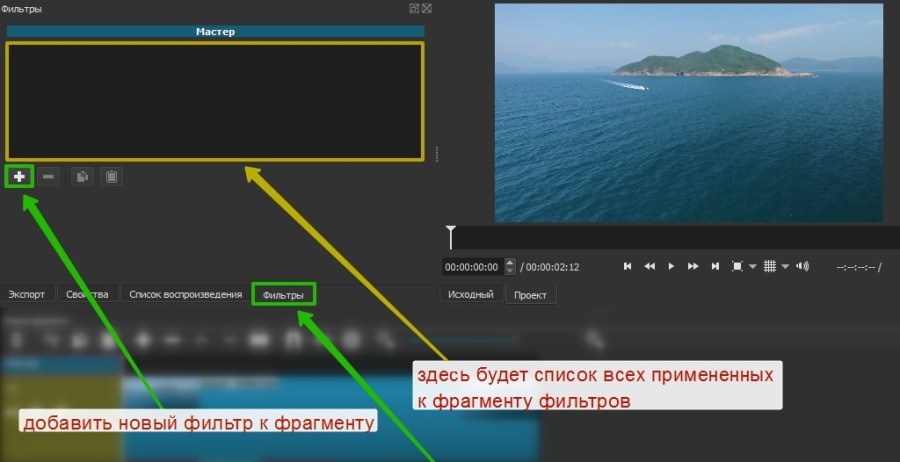Copy filters using the copy icon
The width and height of the screenshot is (900, 462).
coord(82,176)
